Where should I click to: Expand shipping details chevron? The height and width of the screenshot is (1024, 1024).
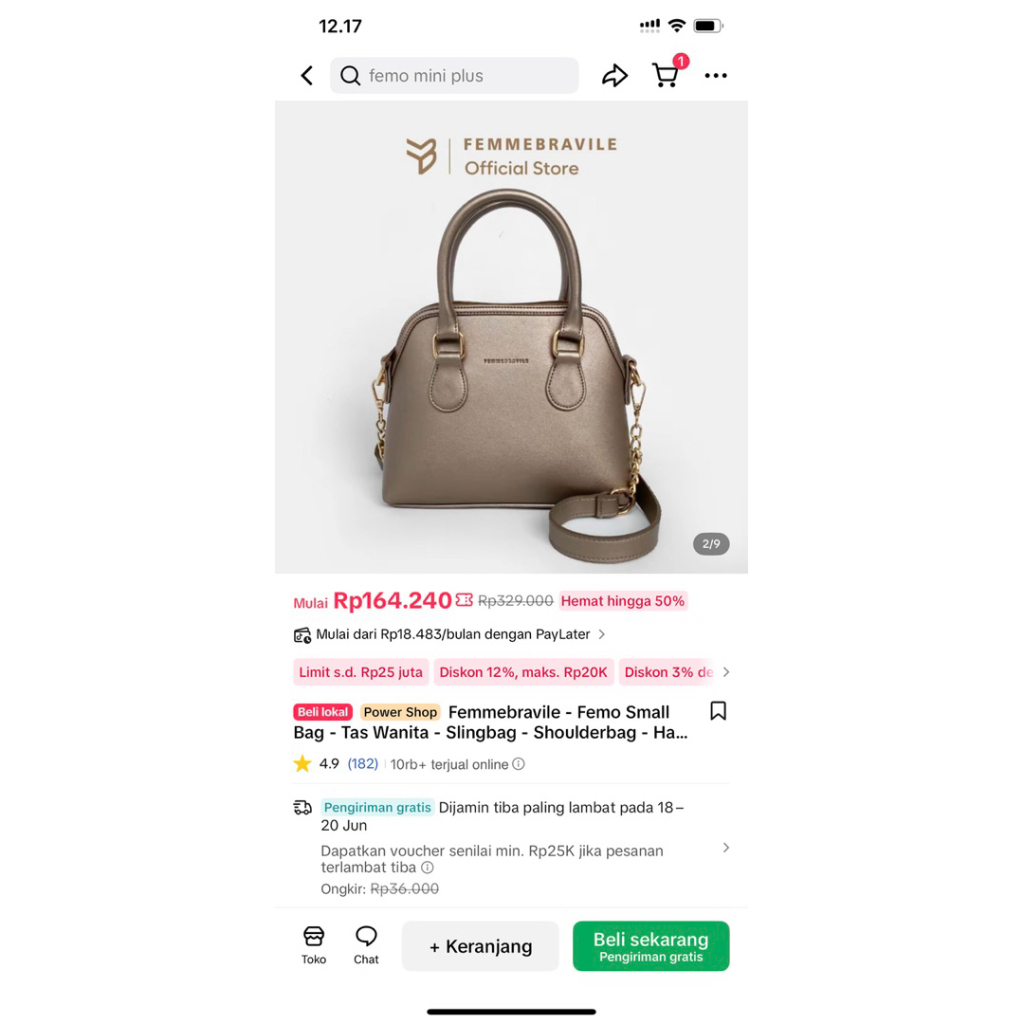click(726, 848)
